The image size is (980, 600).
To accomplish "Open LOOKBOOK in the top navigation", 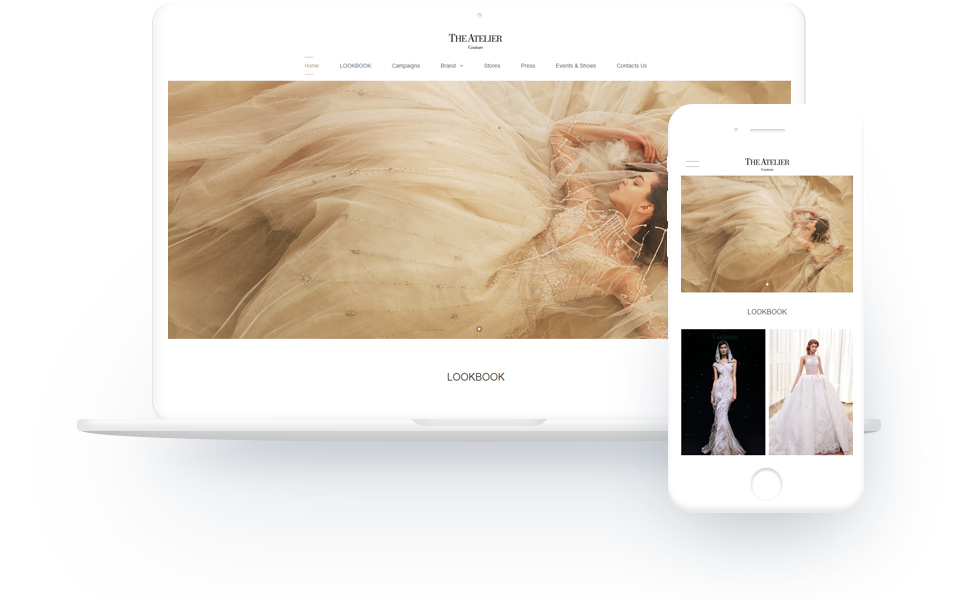I will 355,66.
